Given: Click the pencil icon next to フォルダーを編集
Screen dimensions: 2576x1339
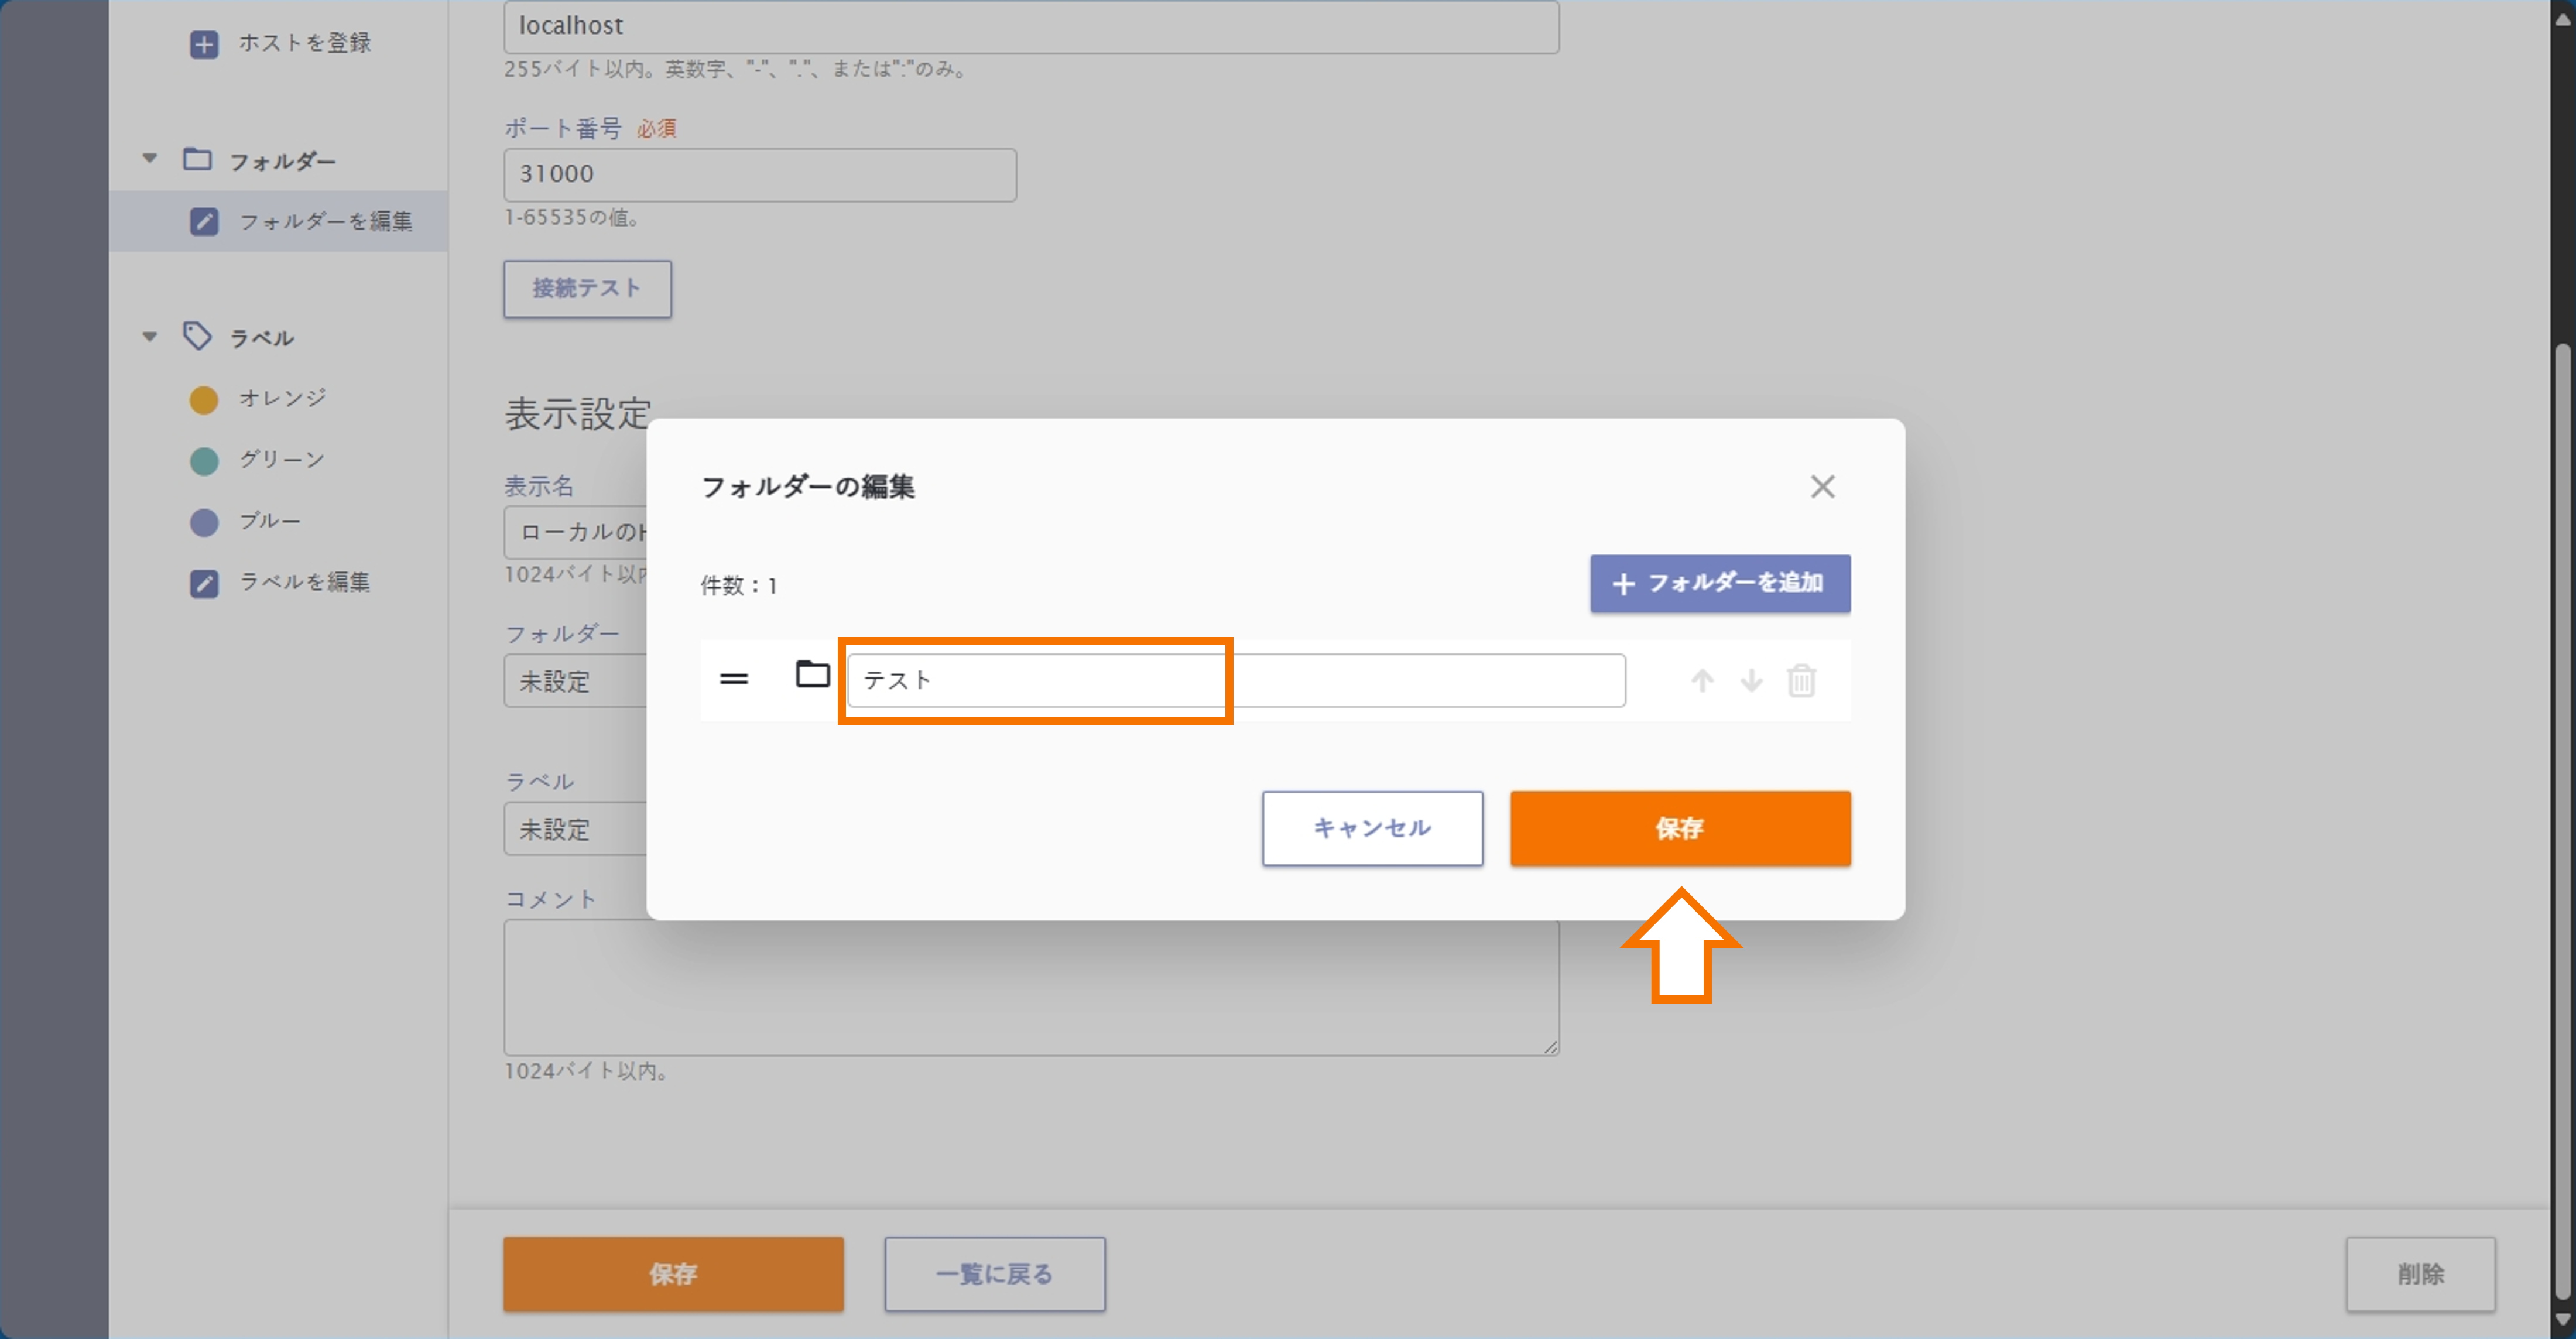Looking at the screenshot, I should (205, 221).
